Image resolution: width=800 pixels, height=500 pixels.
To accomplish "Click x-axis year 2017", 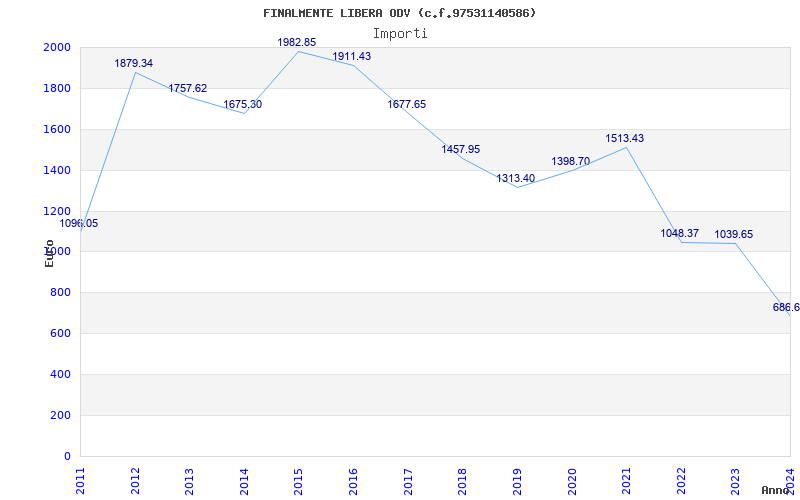I will click(x=408, y=481).
